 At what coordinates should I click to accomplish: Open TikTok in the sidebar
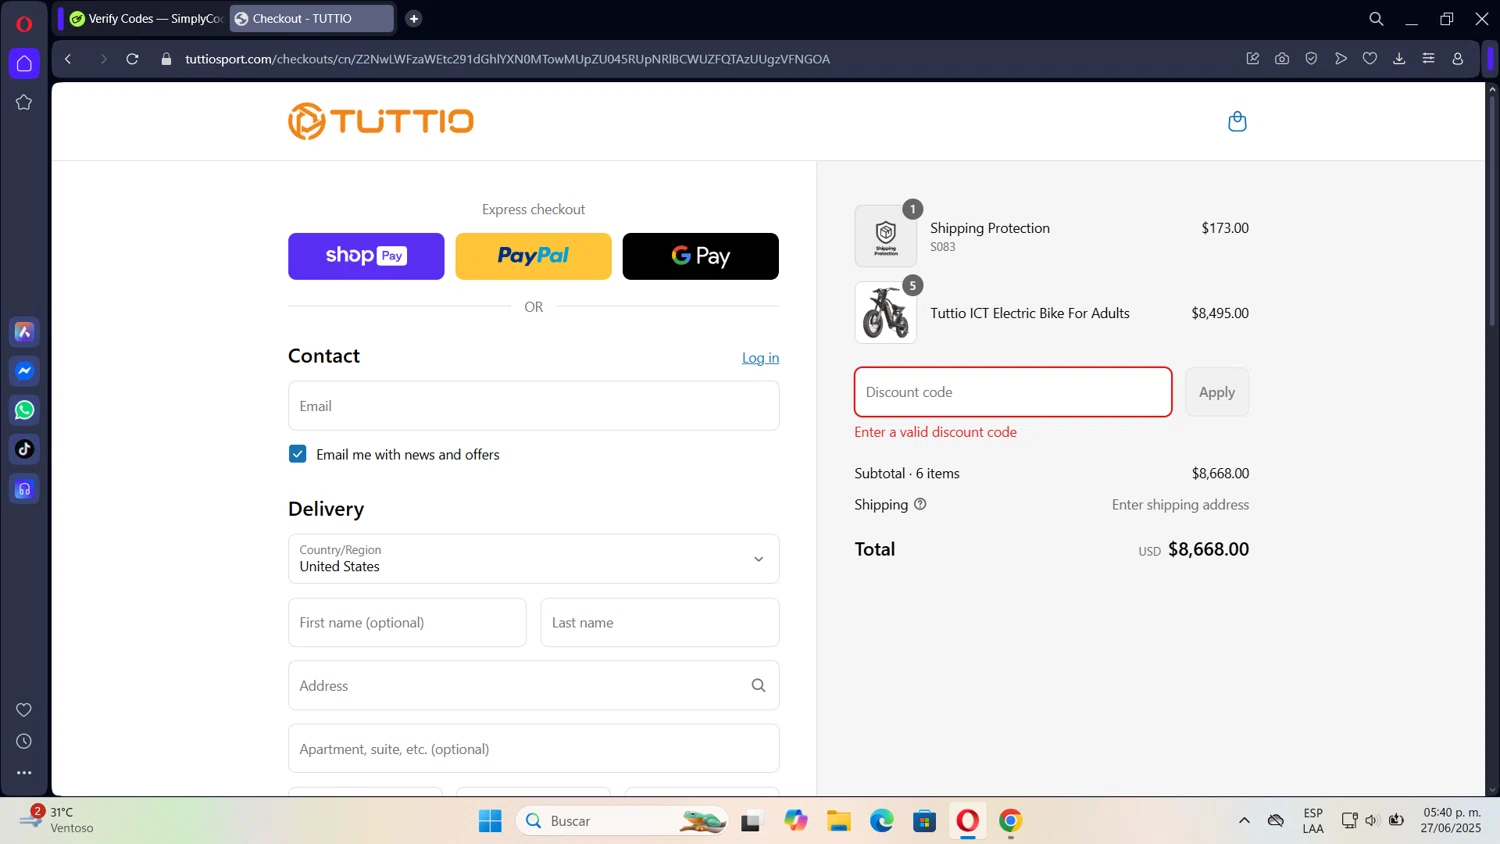click(x=25, y=449)
